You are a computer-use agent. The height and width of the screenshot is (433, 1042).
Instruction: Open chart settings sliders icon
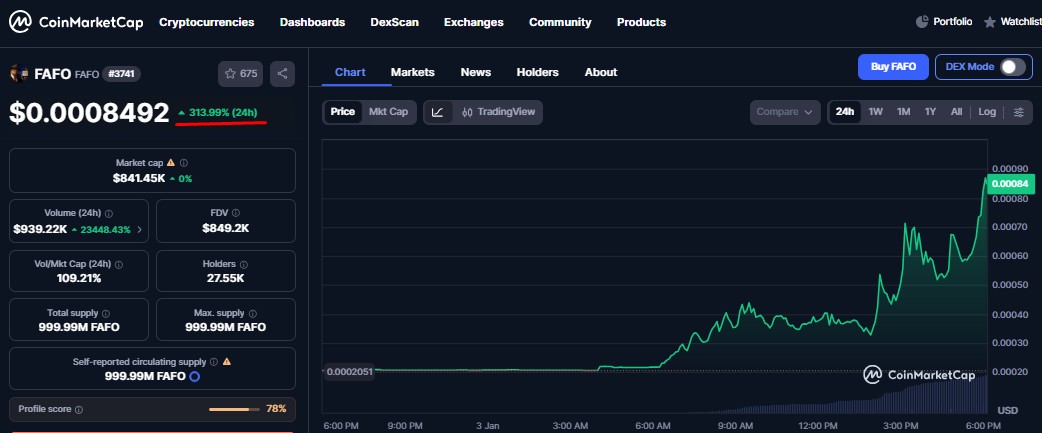[1018, 112]
